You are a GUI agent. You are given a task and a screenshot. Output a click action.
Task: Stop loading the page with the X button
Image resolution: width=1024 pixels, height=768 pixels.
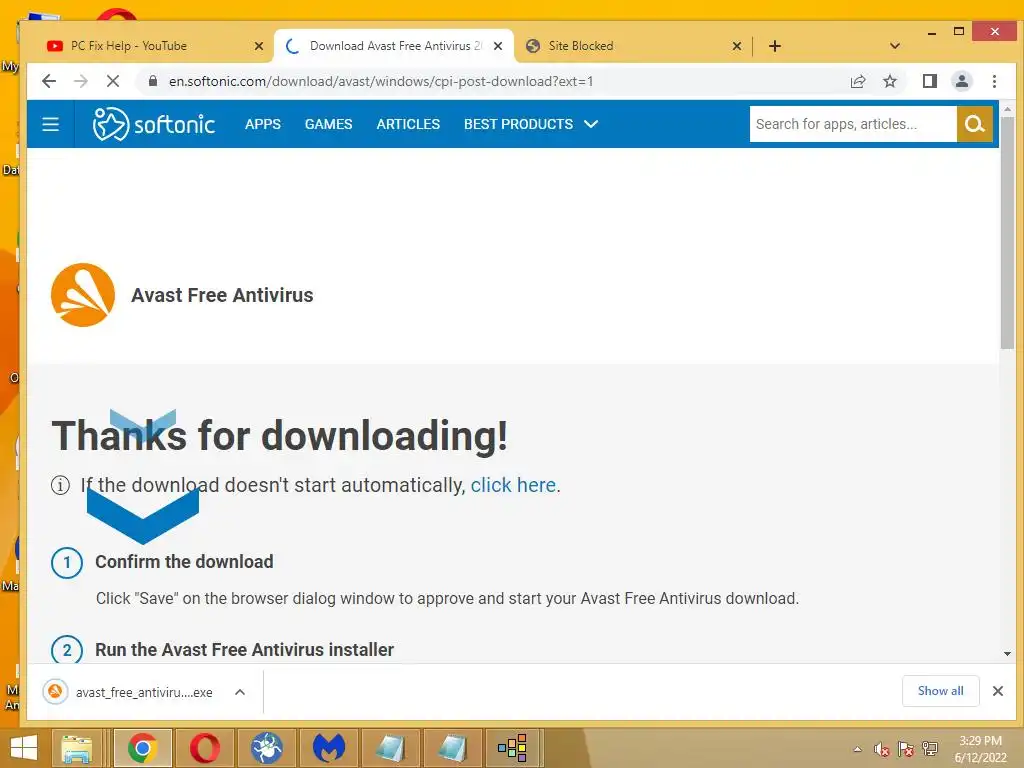[113, 81]
